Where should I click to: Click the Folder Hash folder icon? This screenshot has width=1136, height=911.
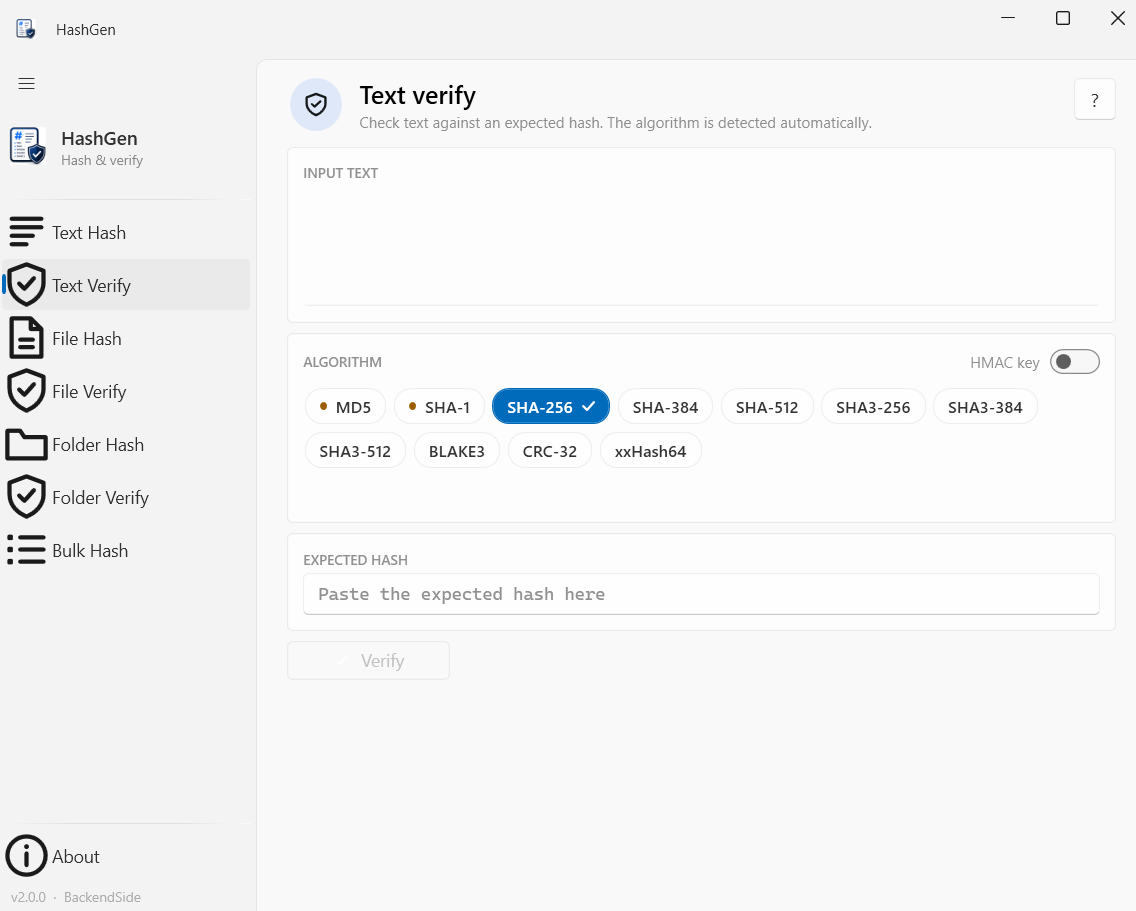click(x=26, y=444)
